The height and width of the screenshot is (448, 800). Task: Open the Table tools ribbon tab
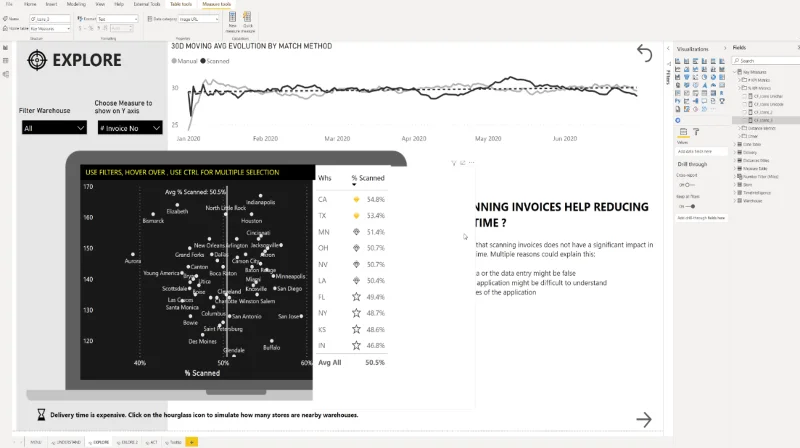point(181,4)
